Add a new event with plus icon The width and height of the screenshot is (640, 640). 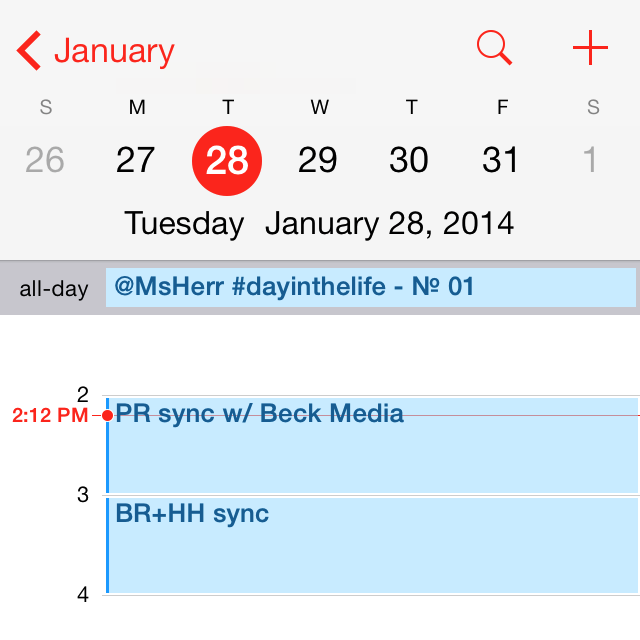(x=590, y=47)
